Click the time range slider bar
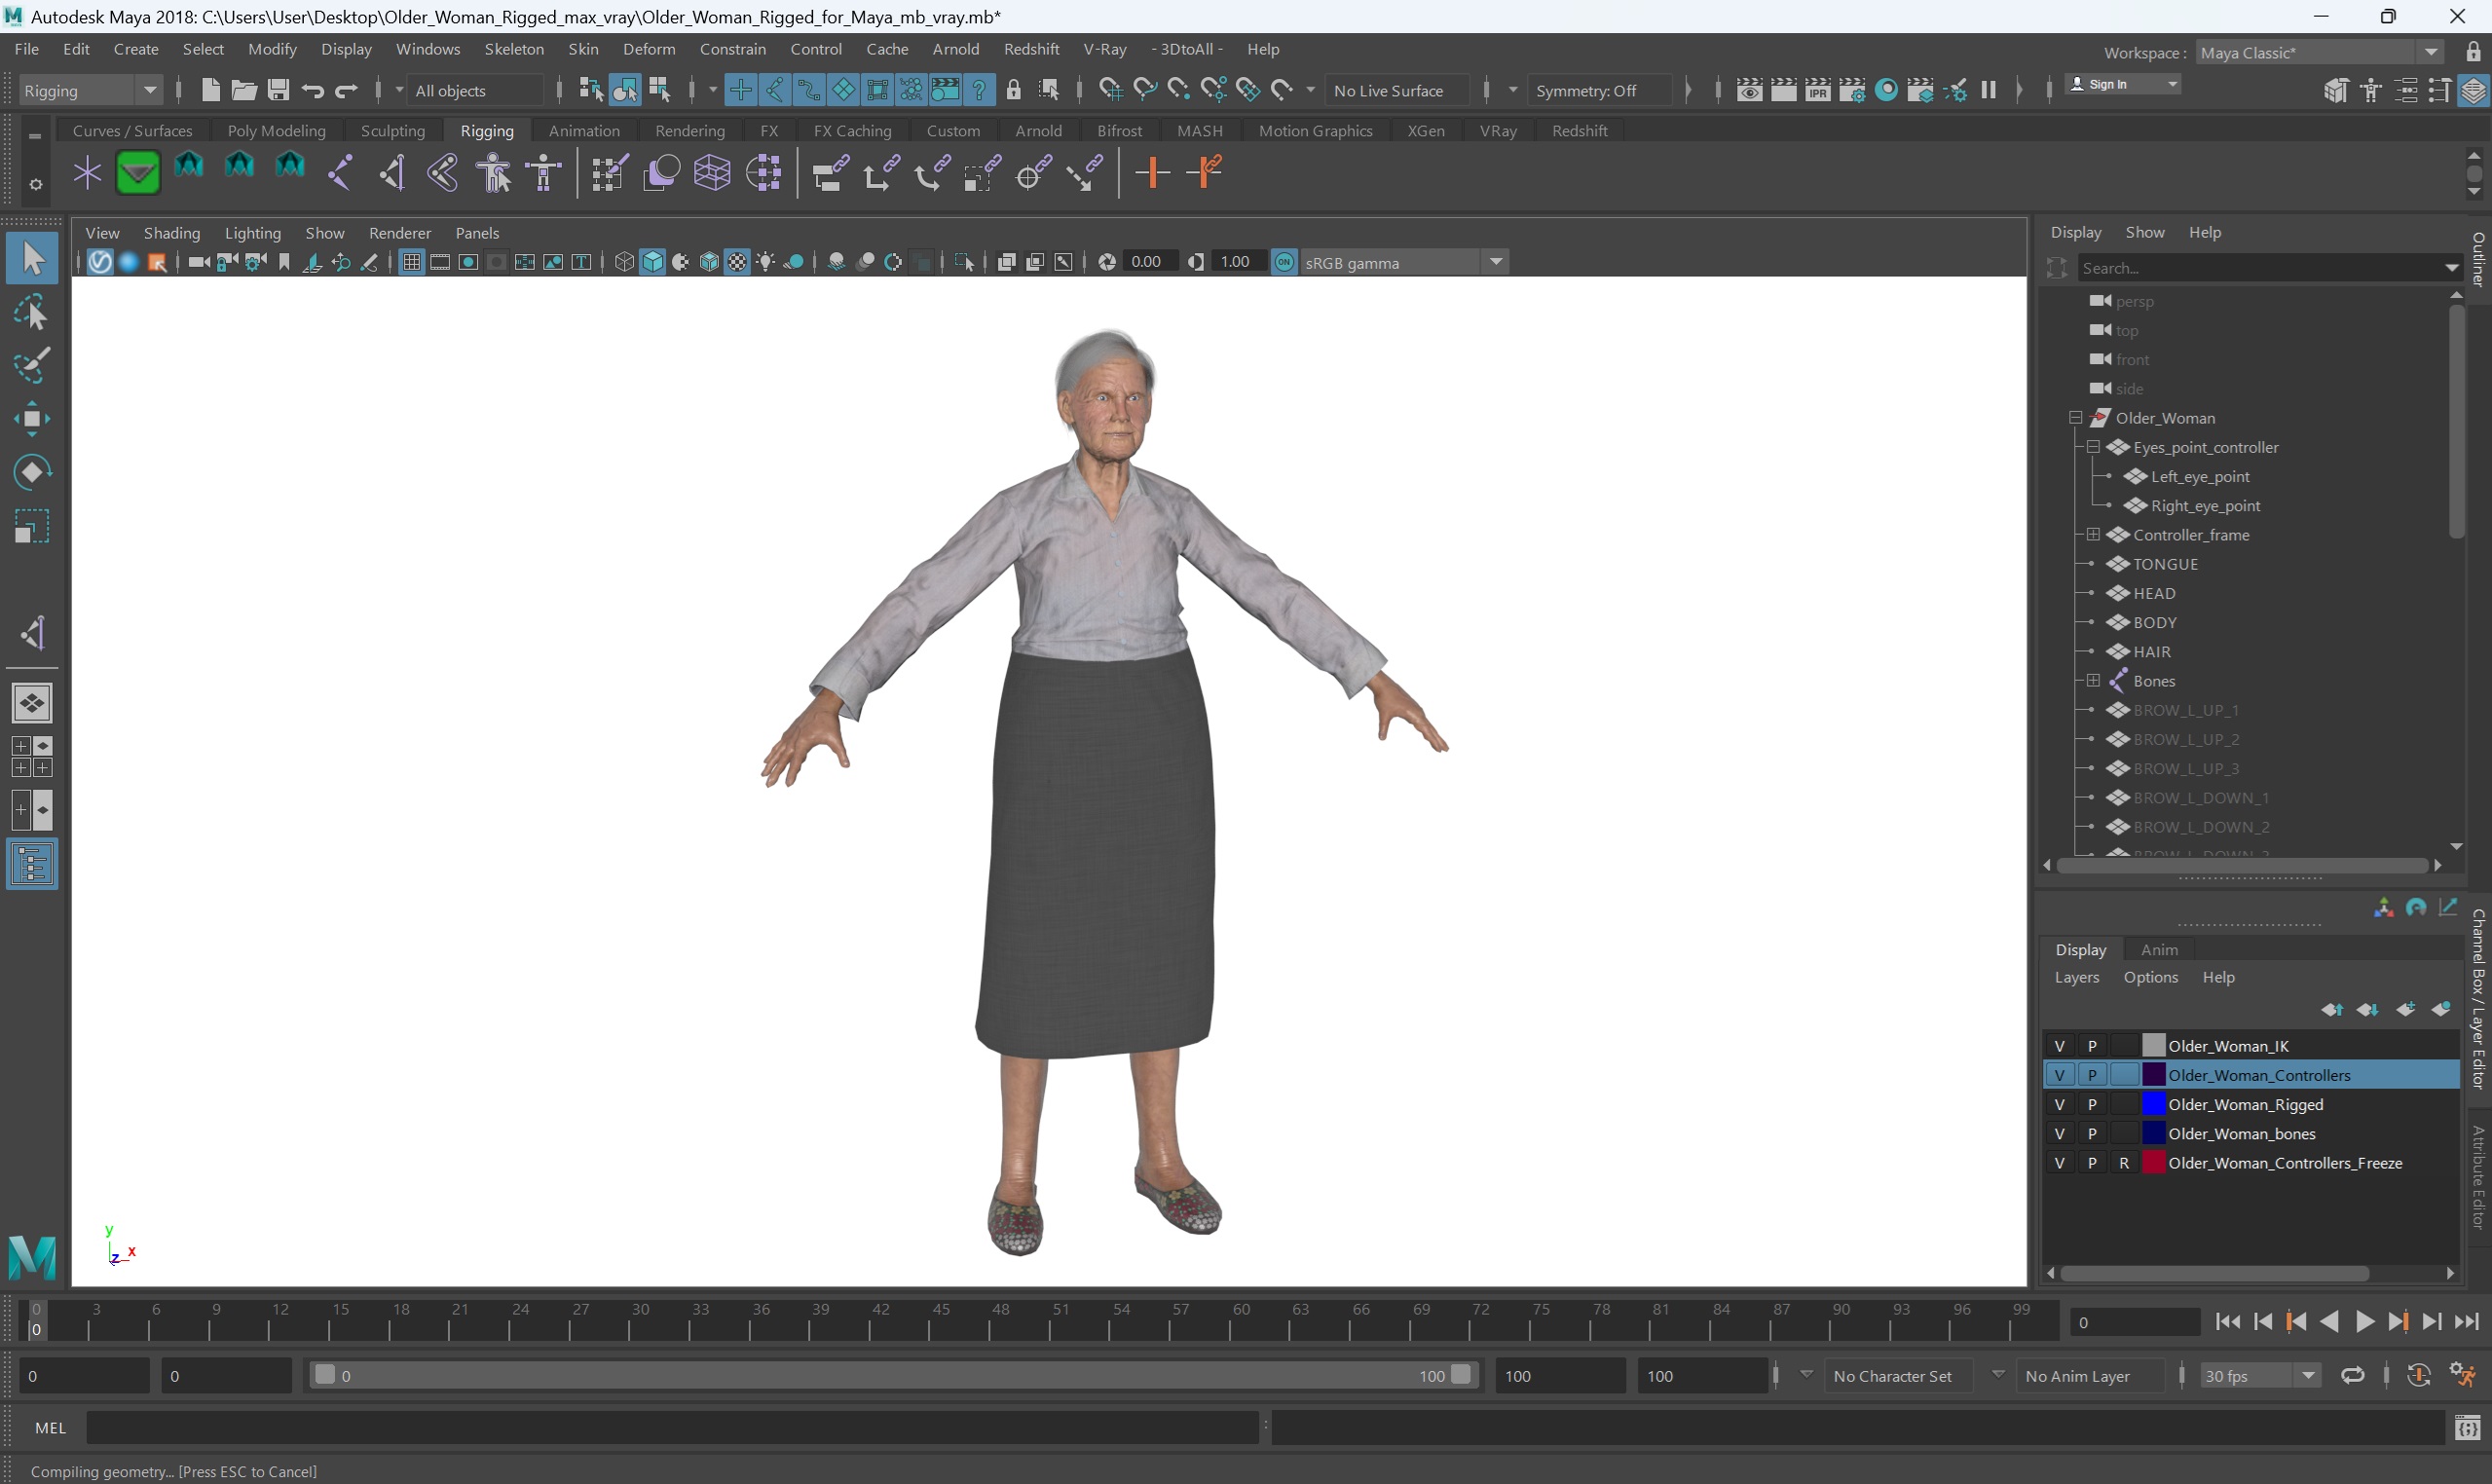 892,1375
